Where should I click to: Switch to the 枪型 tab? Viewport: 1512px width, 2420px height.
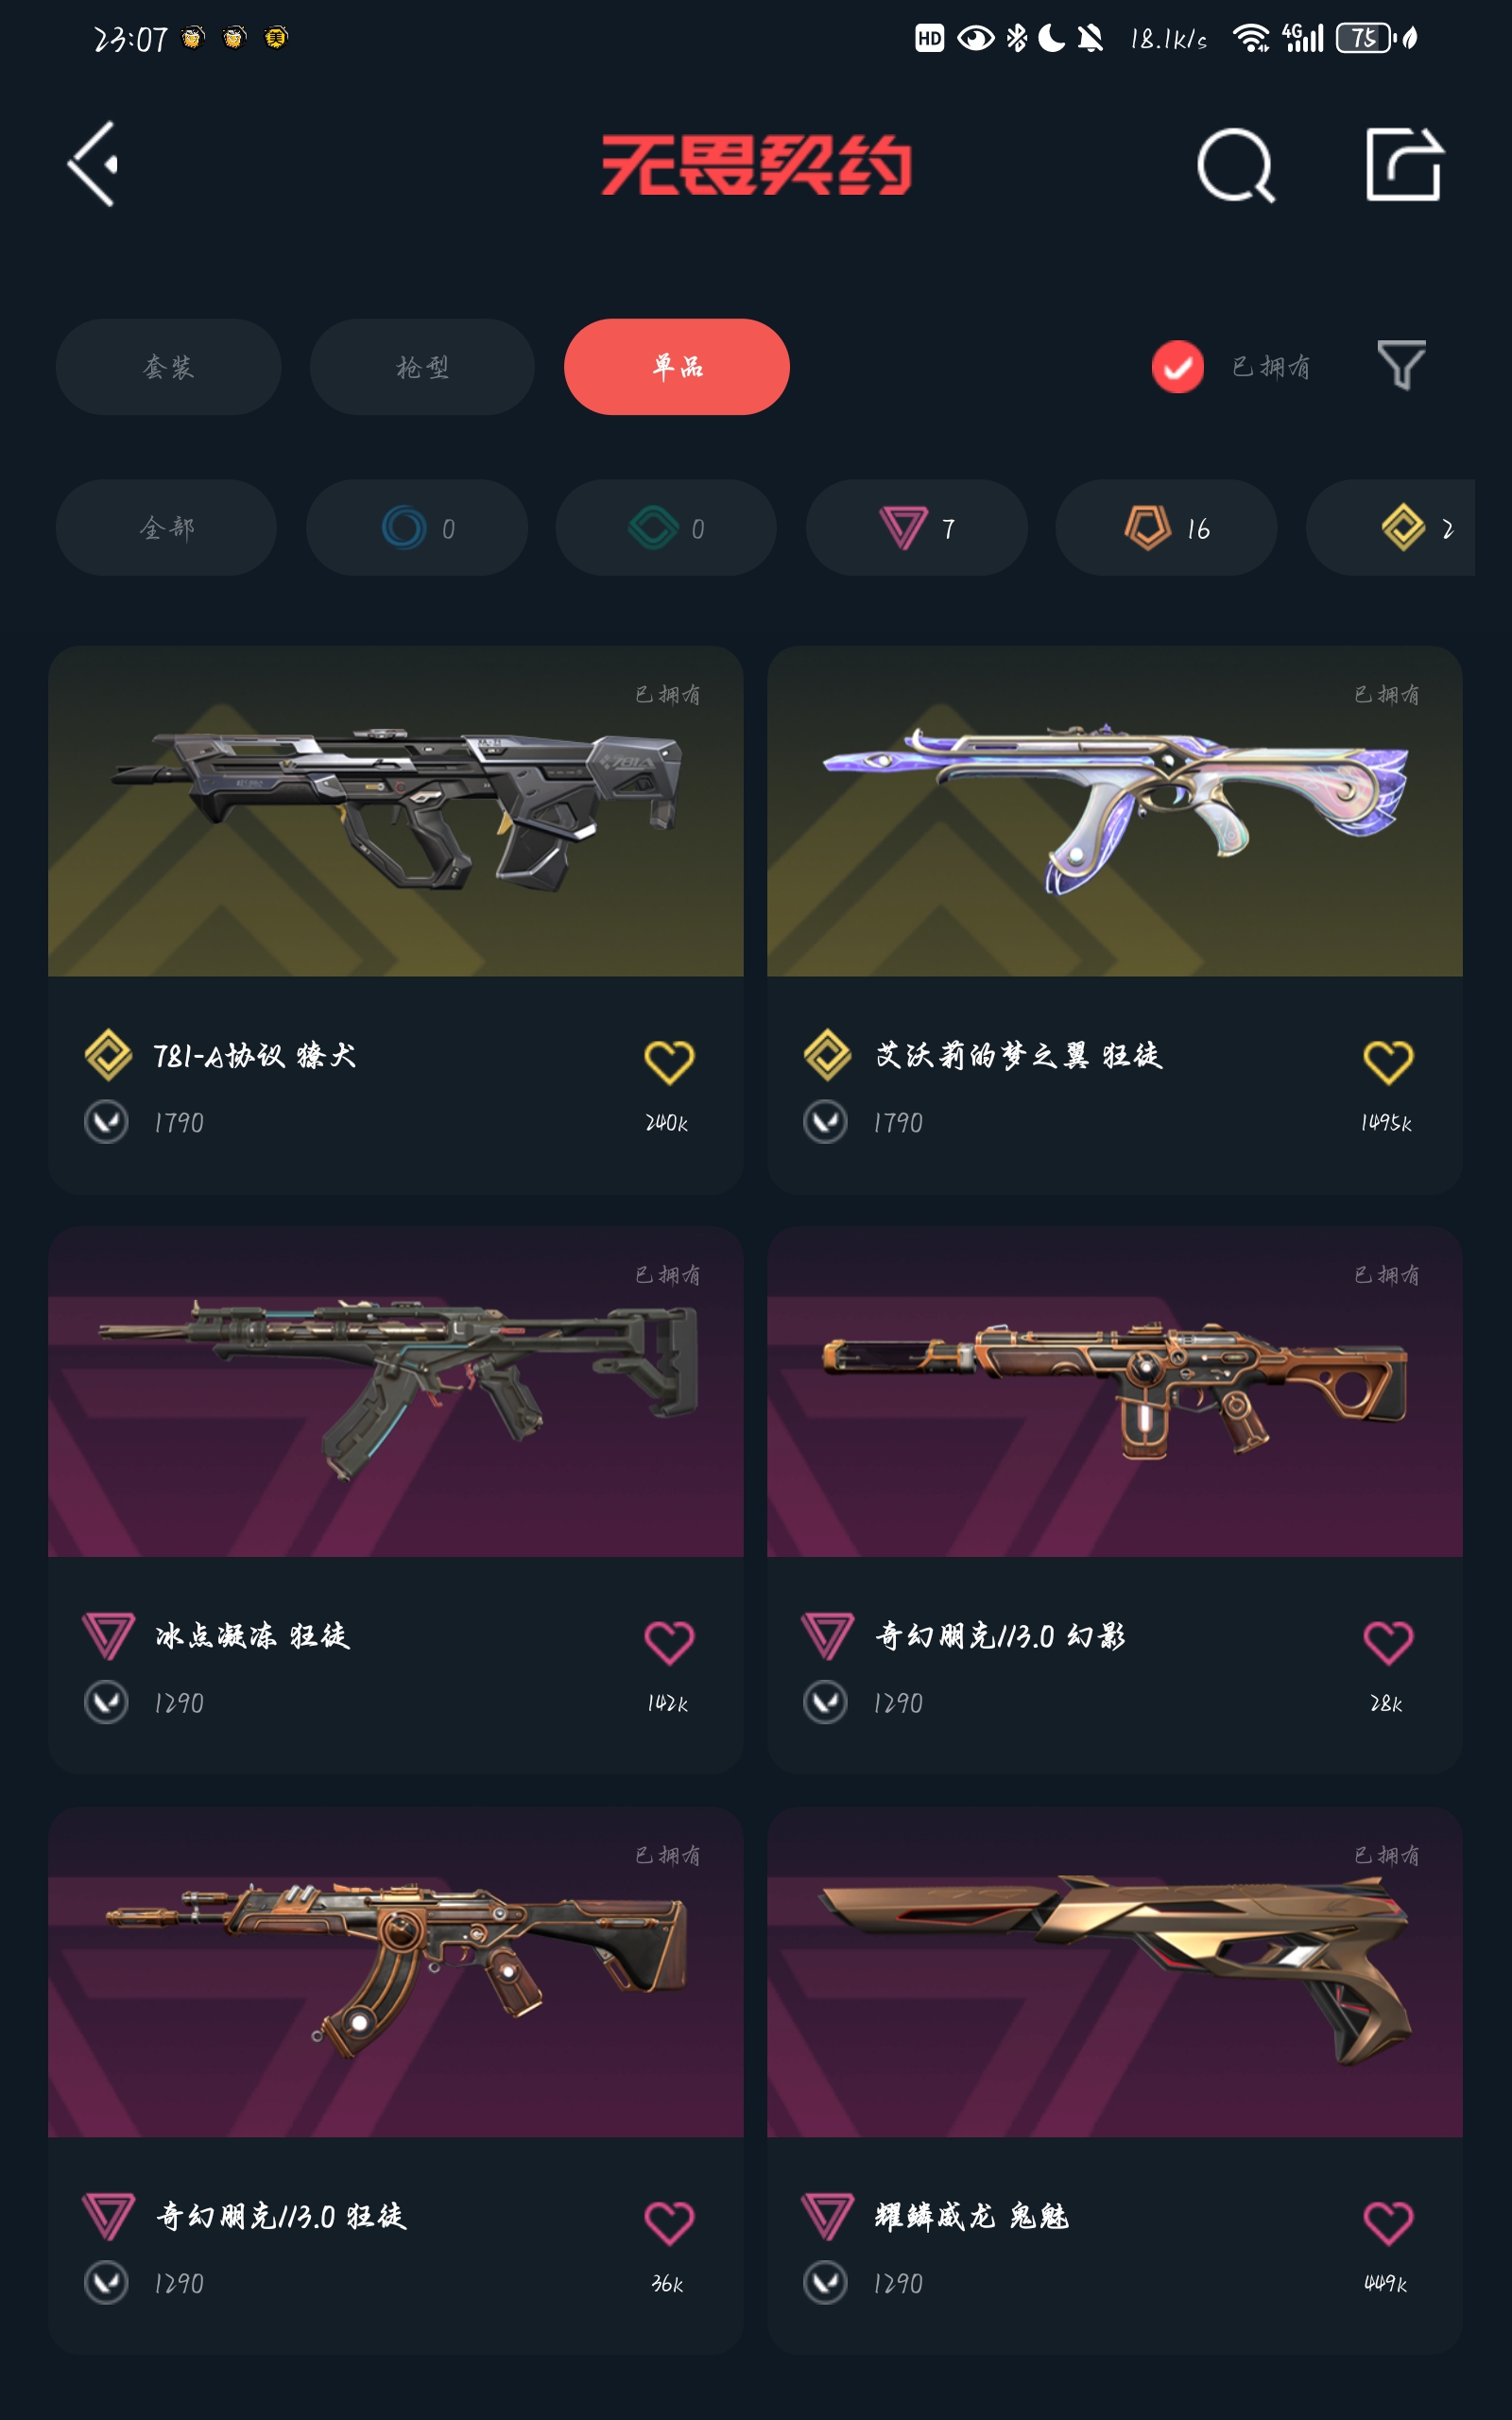(422, 367)
